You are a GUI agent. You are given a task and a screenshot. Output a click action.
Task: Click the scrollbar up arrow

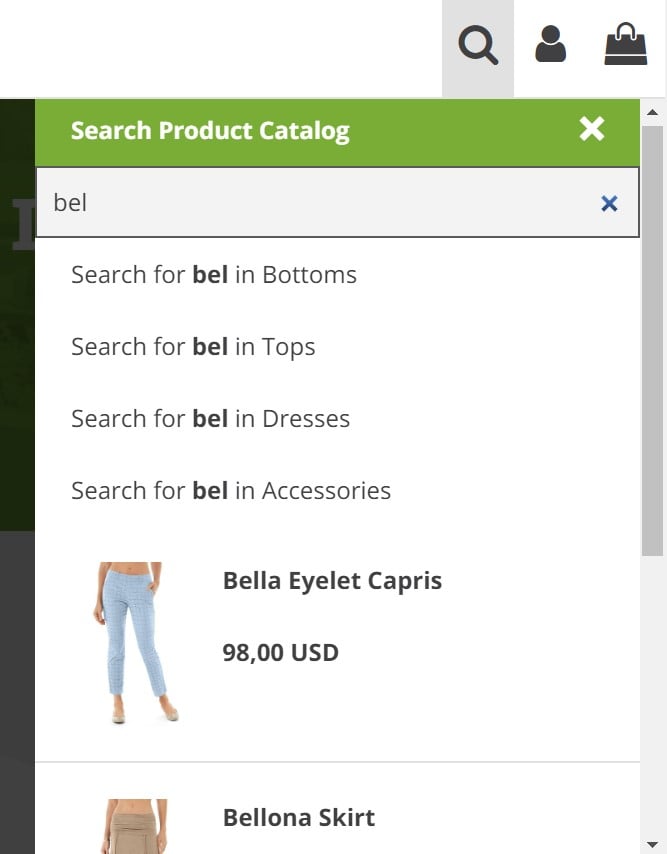pos(652,112)
